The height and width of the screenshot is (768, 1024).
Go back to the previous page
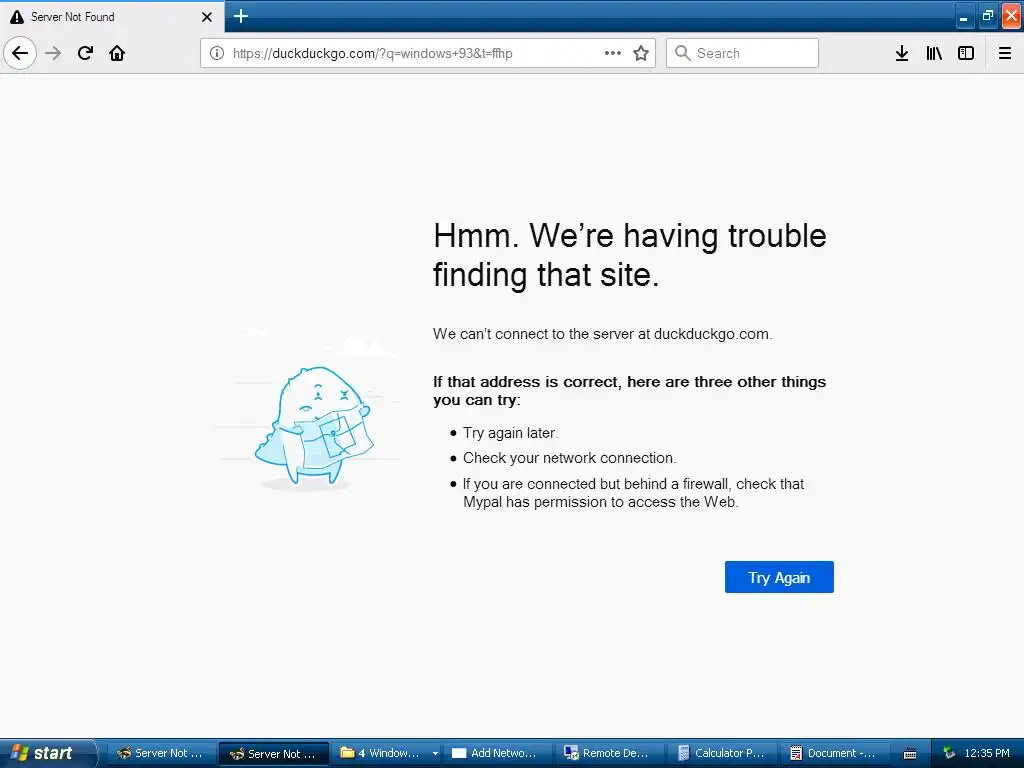[x=20, y=53]
